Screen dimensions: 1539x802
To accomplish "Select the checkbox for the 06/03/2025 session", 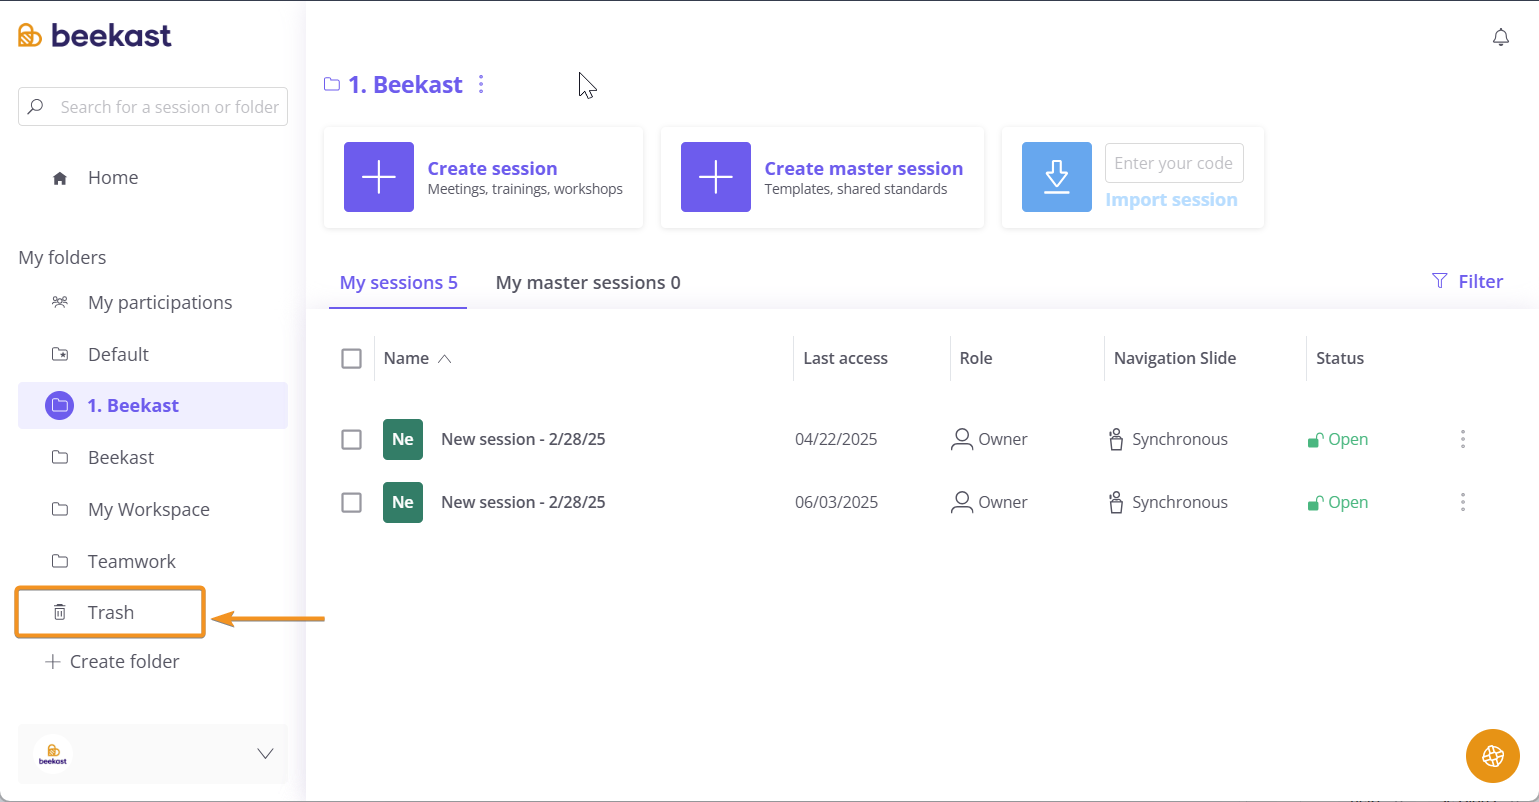I will tap(351, 502).
